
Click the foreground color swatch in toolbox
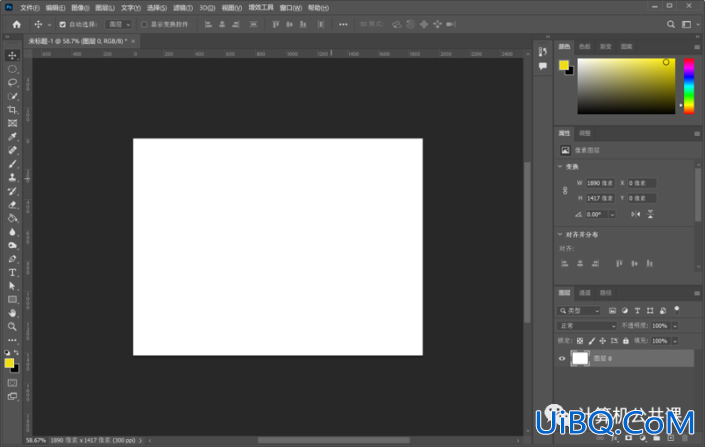tap(9, 363)
